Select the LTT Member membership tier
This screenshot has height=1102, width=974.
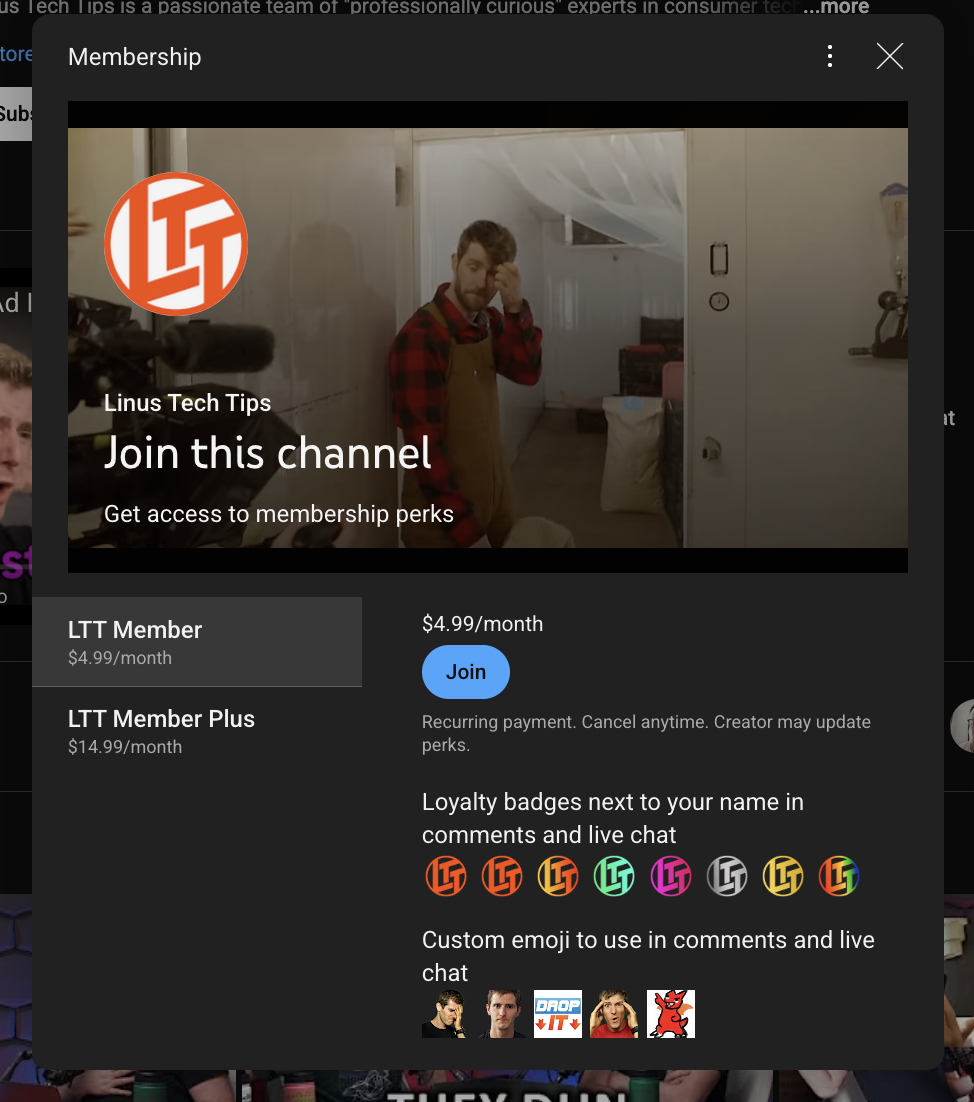coord(196,641)
